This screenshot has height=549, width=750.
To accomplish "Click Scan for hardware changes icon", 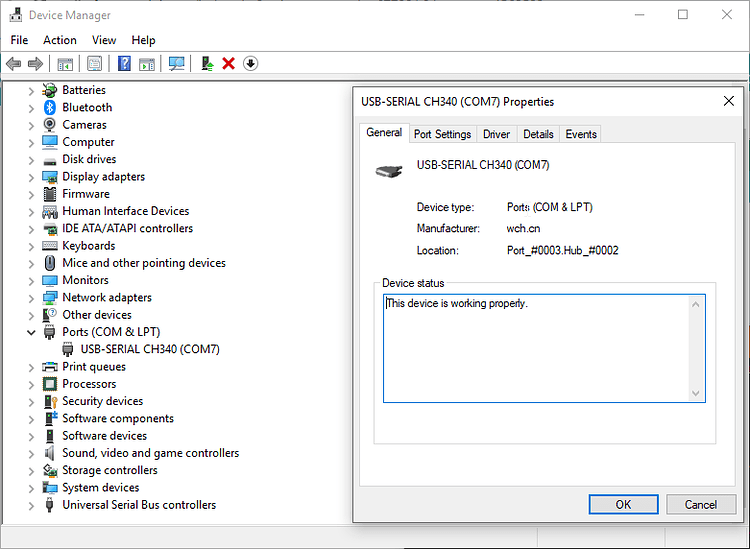I will tap(176, 64).
